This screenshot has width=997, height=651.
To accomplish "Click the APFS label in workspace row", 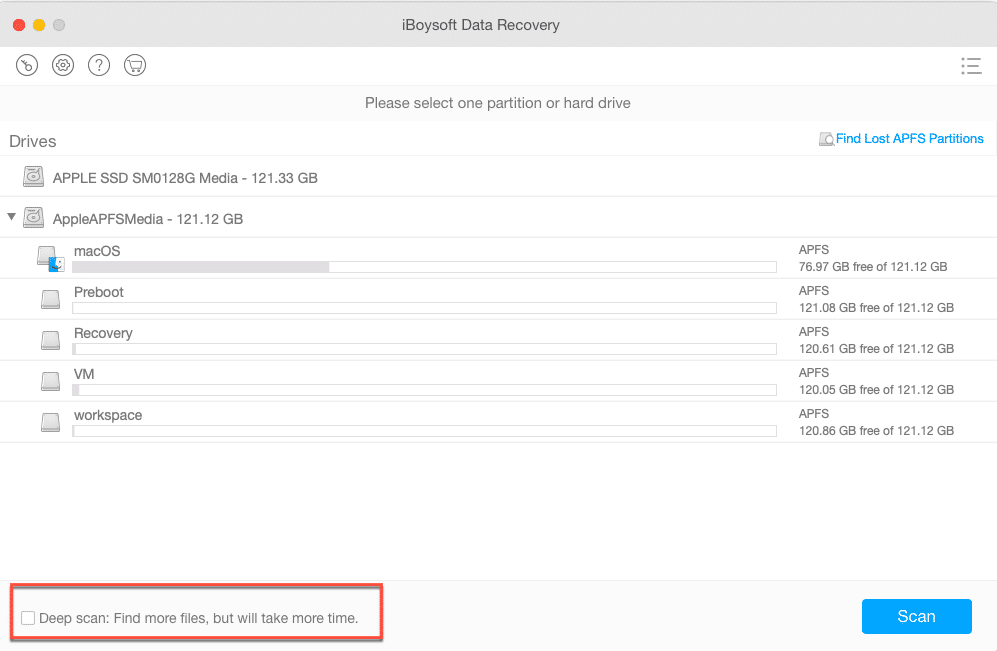I will 814,413.
